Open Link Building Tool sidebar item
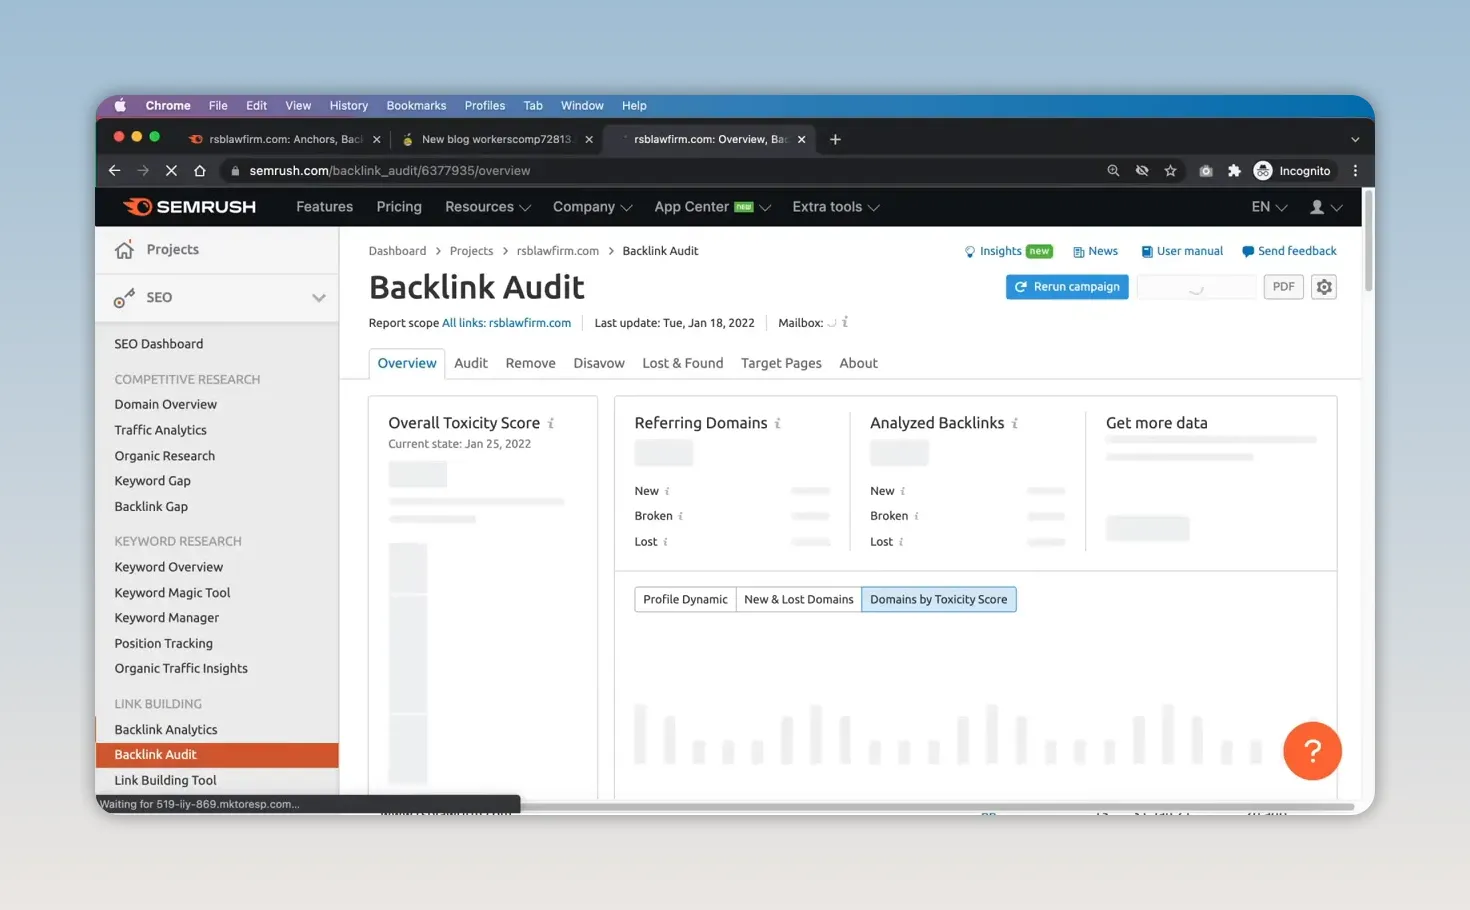 (165, 781)
